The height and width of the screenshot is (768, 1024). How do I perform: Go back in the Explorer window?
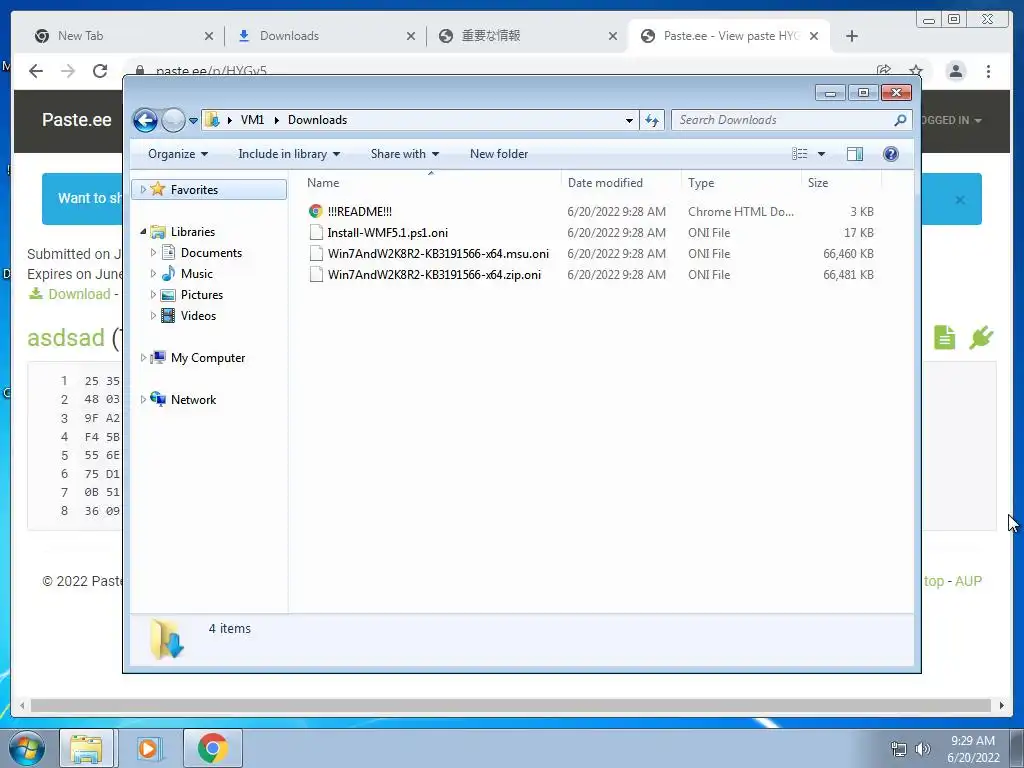coord(145,120)
